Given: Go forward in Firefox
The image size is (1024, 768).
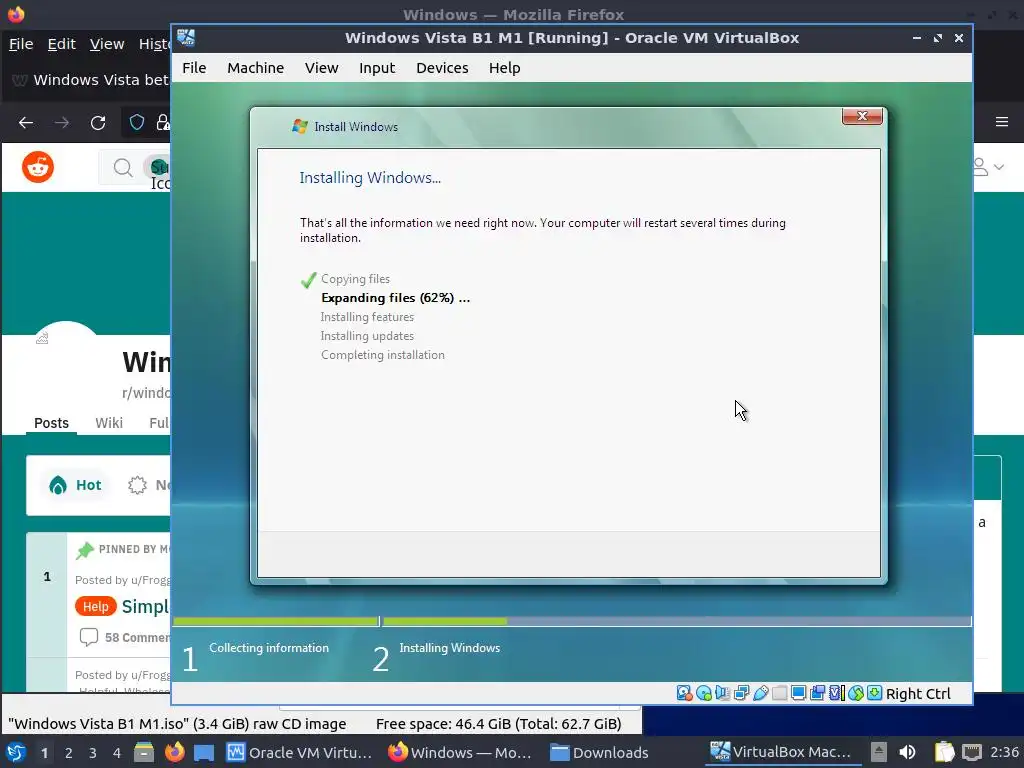Looking at the screenshot, I should tap(62, 123).
